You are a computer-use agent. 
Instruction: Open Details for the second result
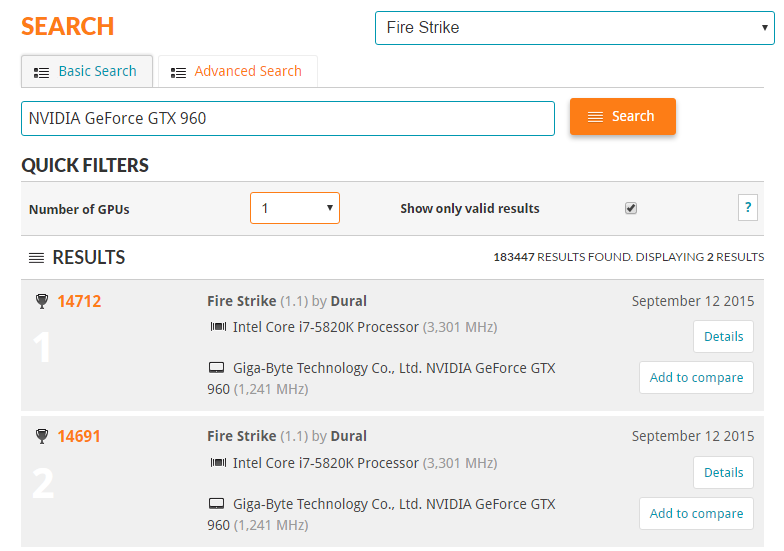(x=723, y=473)
